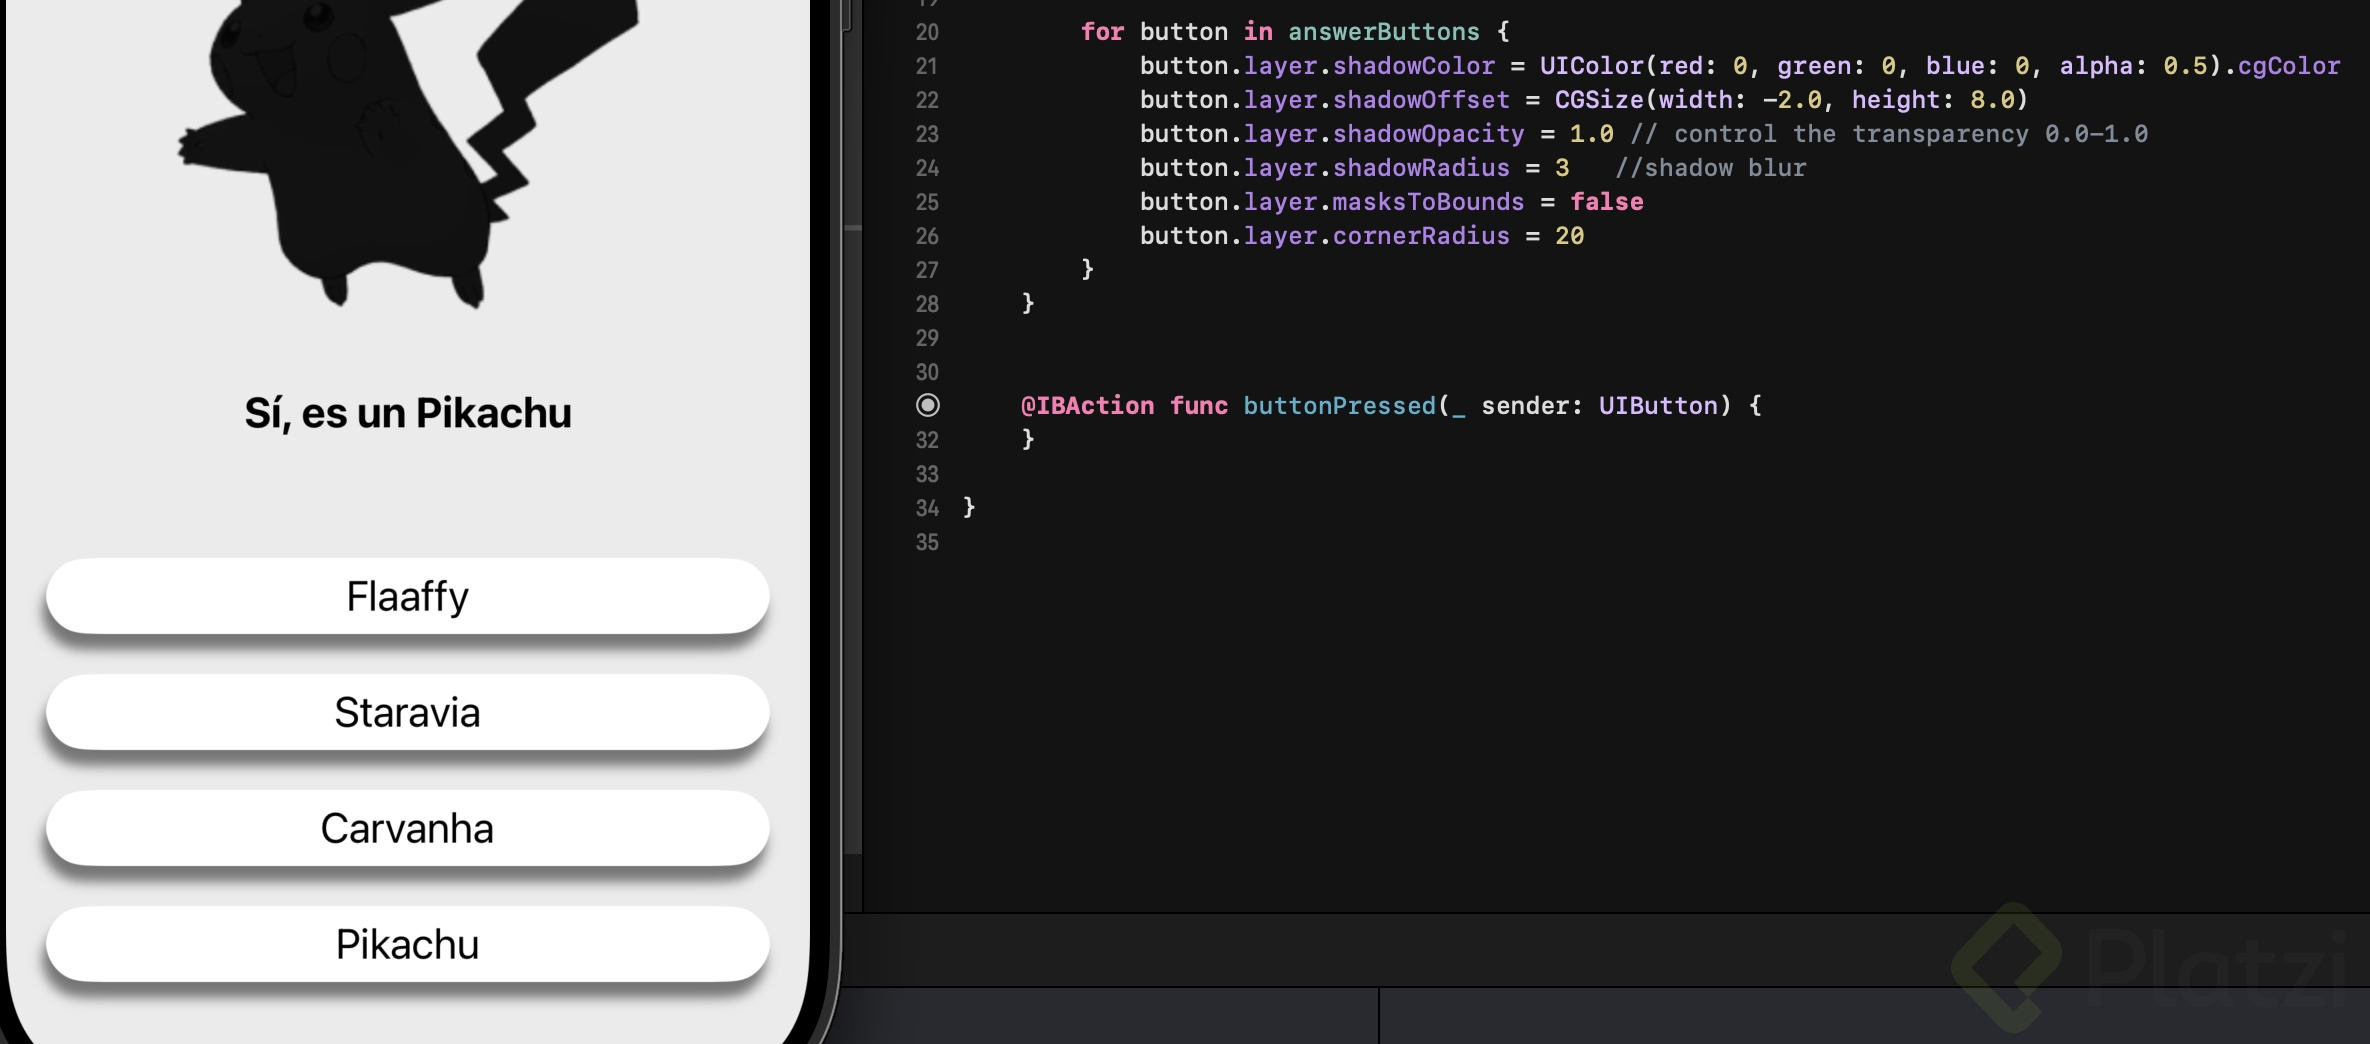Click line number 28 in the gutter

[927, 304]
